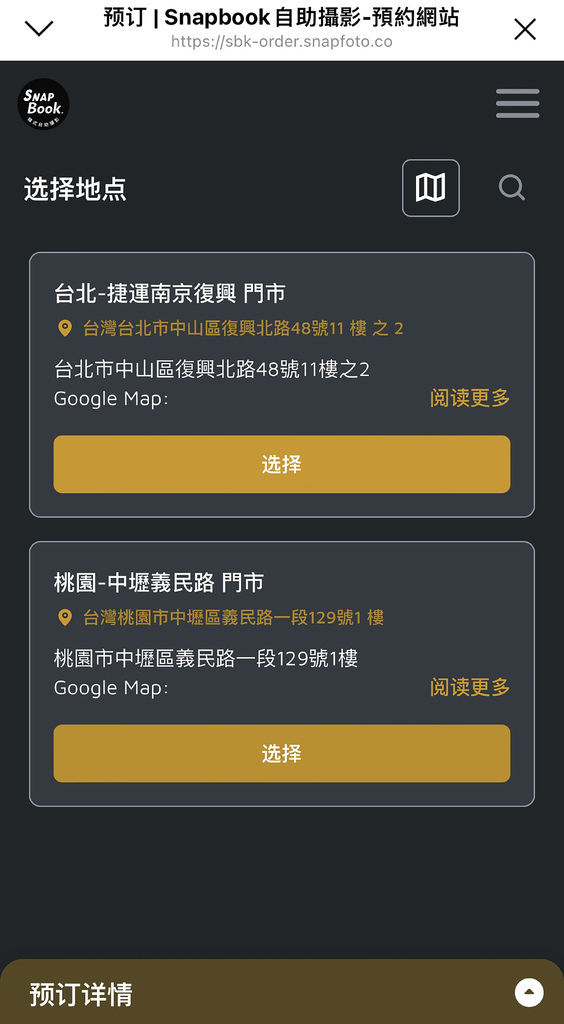
Task: Select the 台北-捷運南京復興 門市 location
Action: pyautogui.click(x=282, y=464)
